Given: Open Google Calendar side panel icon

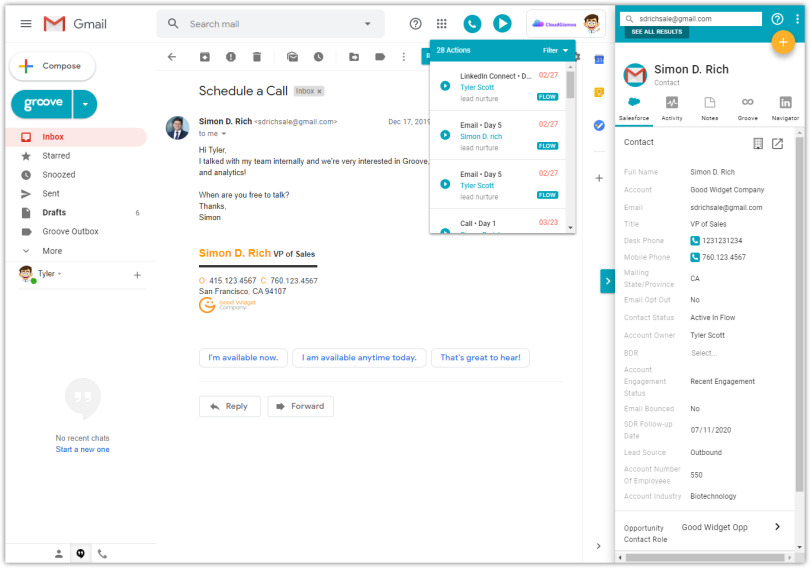Looking at the screenshot, I should click(x=599, y=60).
